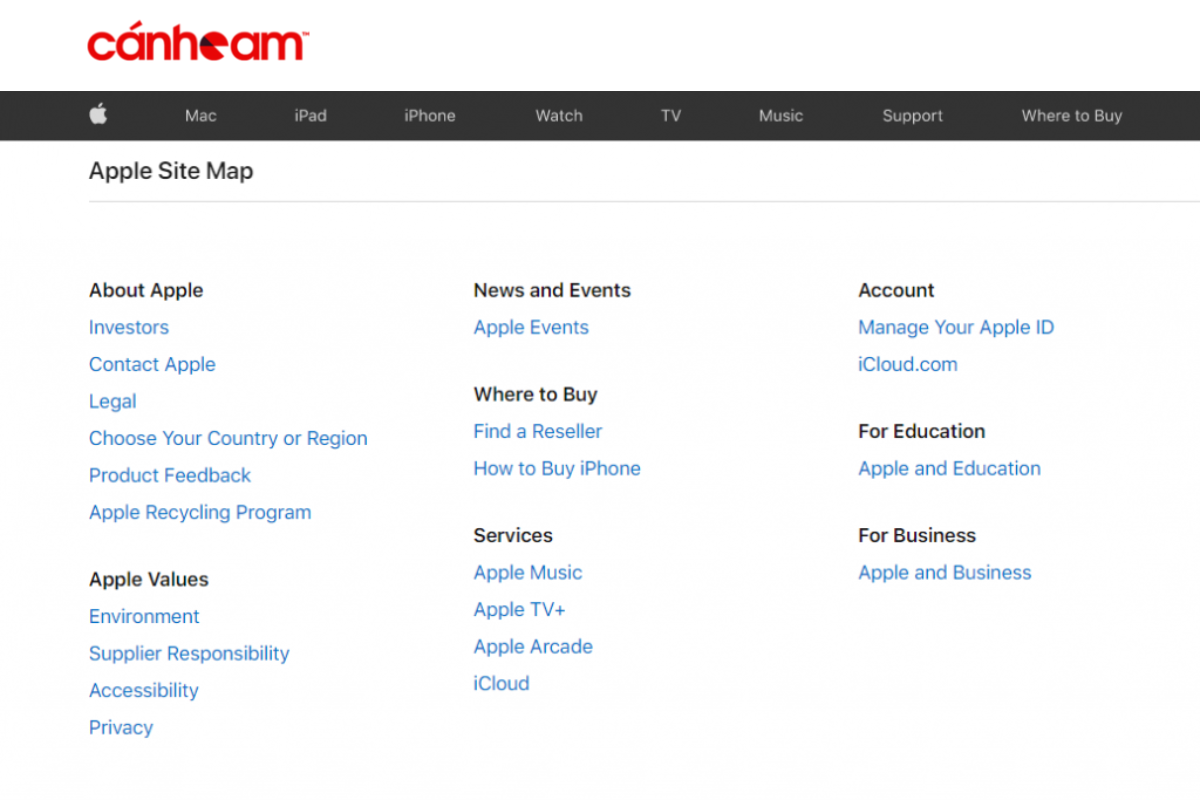Go to Support in the nav bar
The image size is (1200, 800).
(912, 116)
